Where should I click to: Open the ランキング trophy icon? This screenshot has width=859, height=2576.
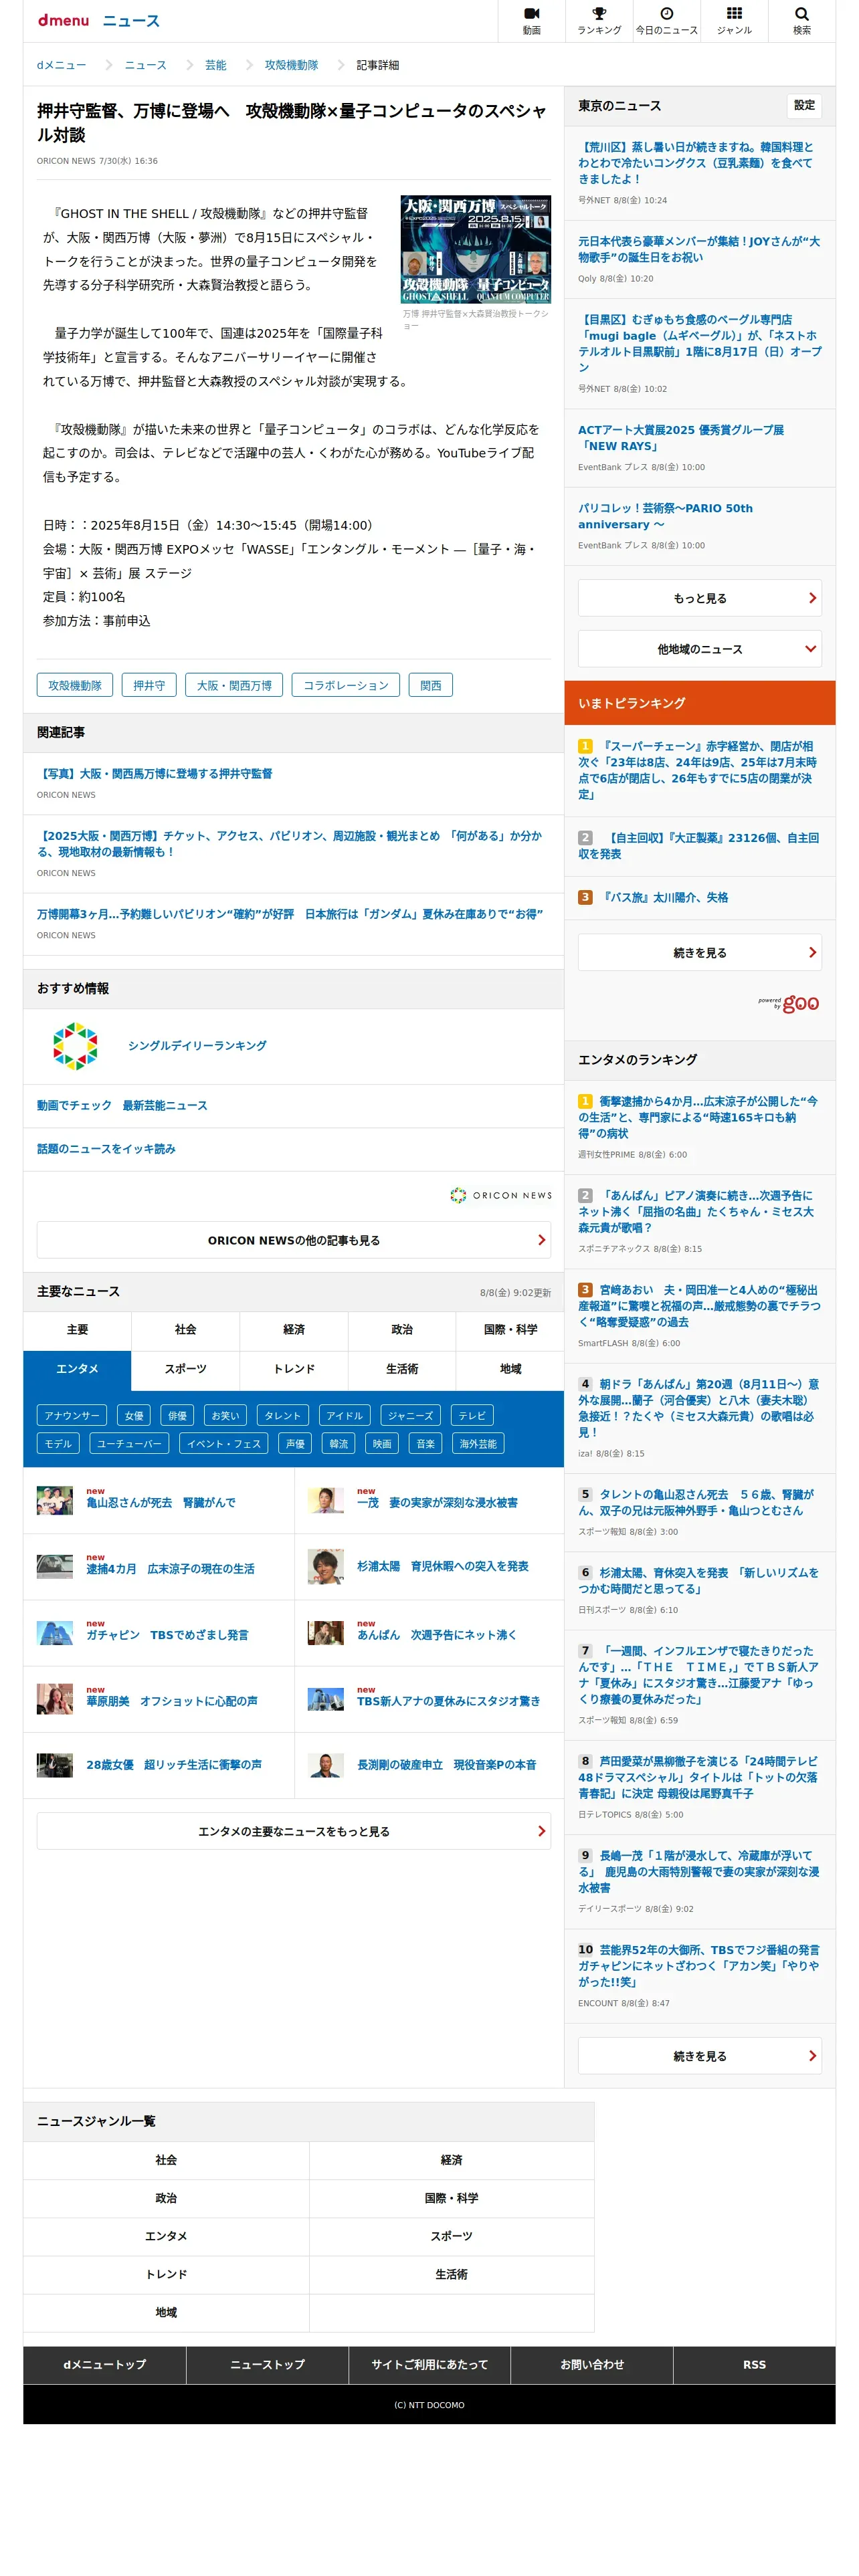click(599, 20)
